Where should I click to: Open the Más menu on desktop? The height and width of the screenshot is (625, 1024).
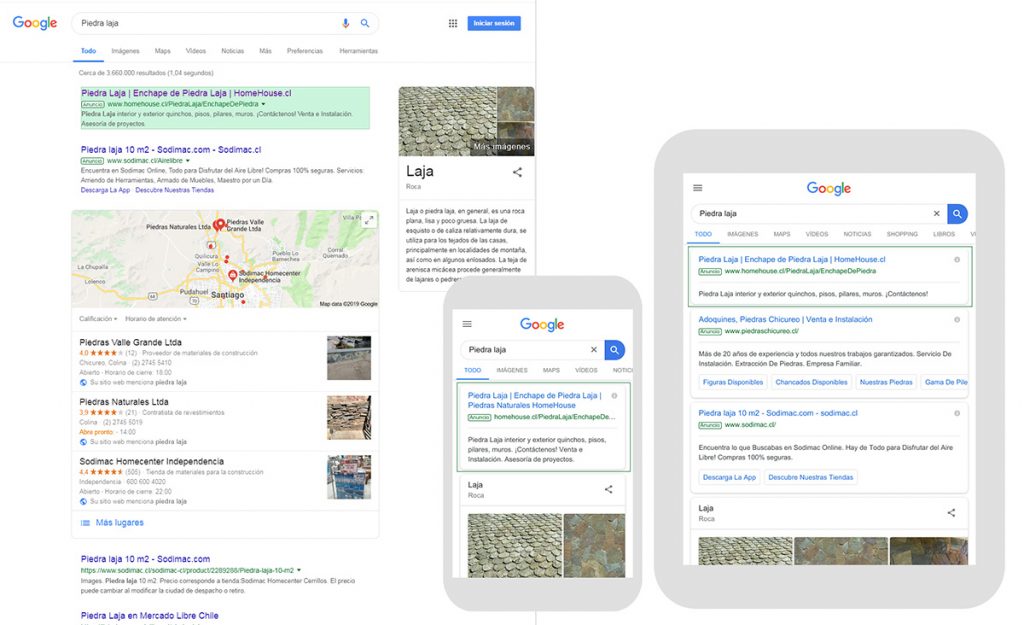[x=265, y=51]
